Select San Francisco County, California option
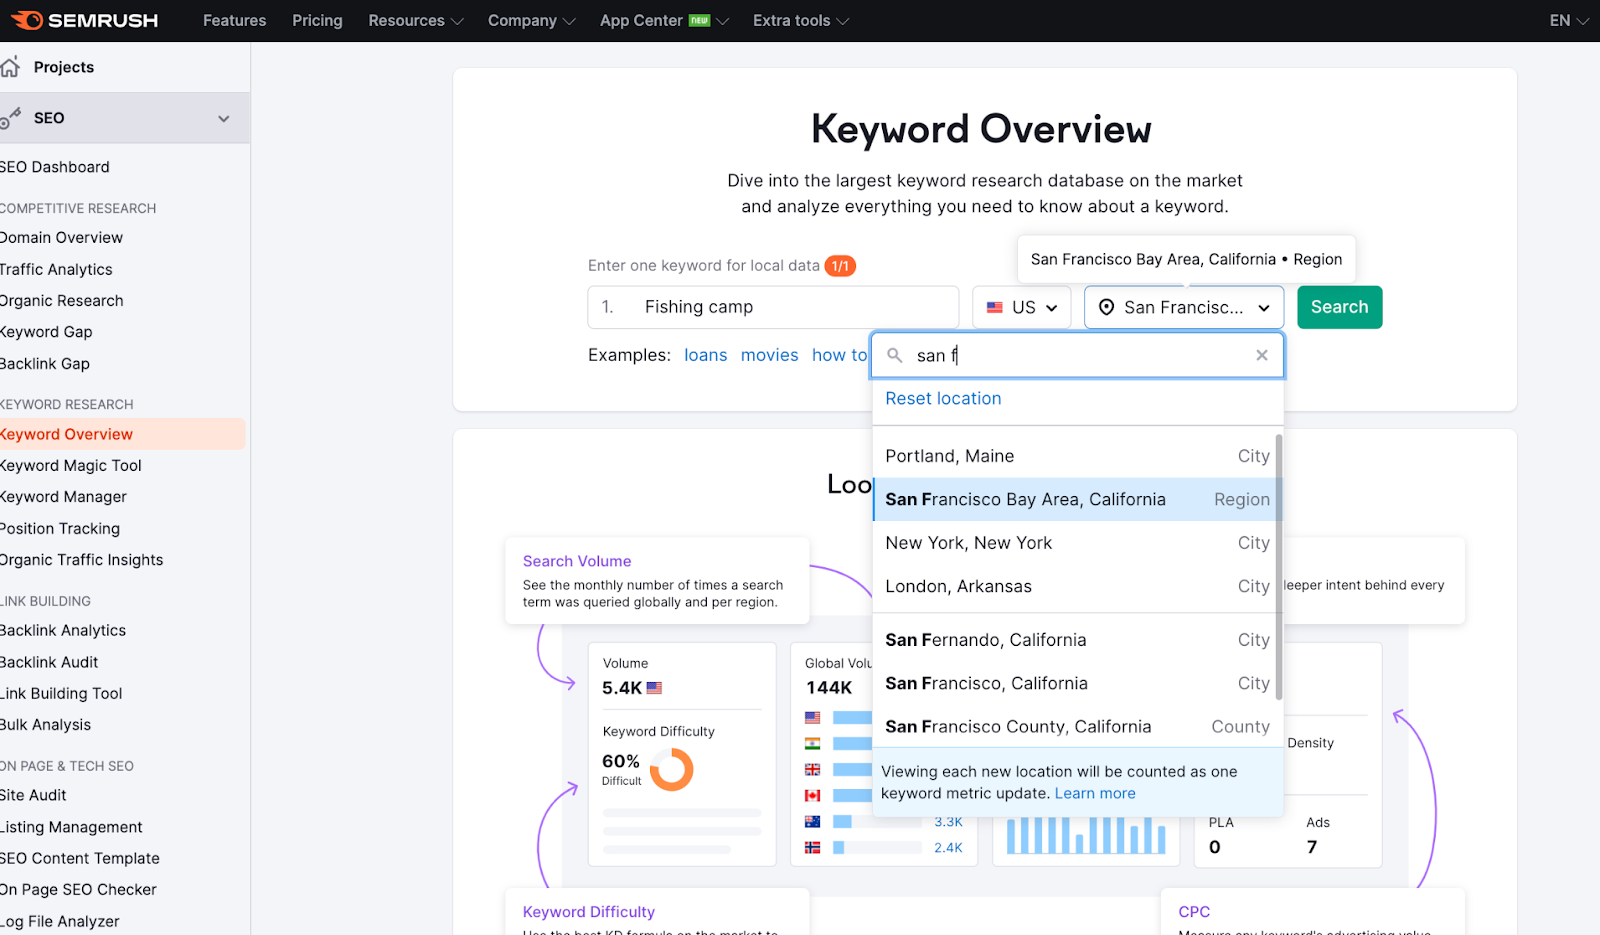This screenshot has width=1600, height=935. tap(1077, 727)
